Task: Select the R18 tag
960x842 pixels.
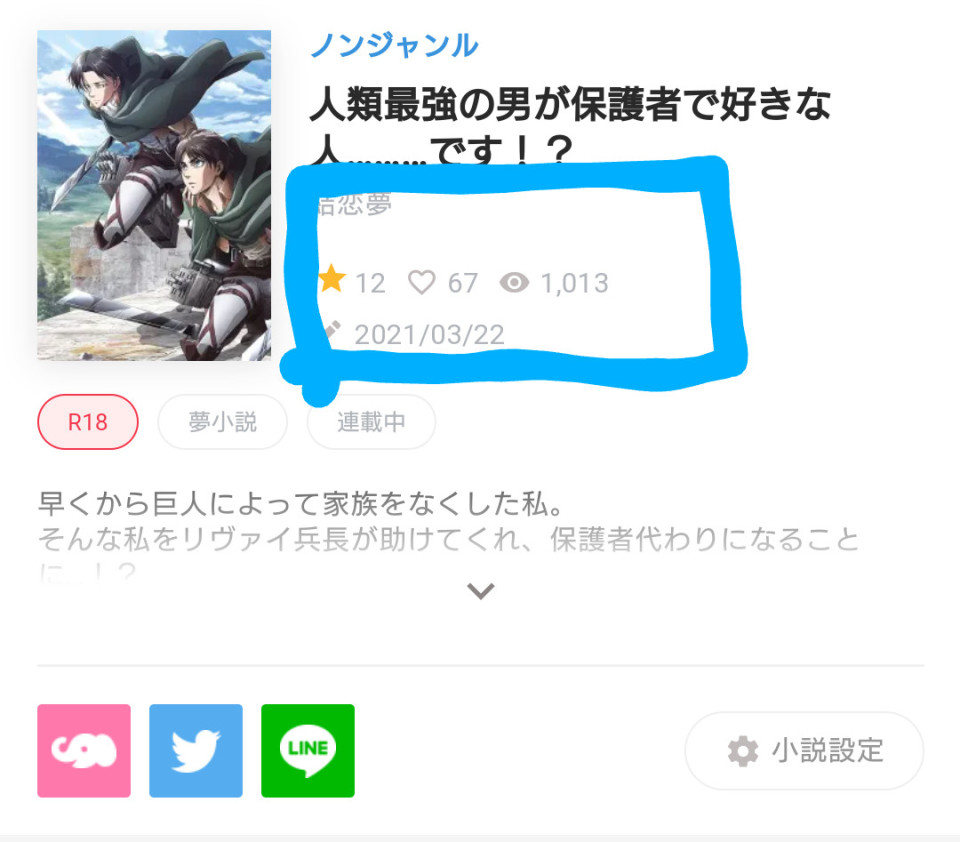Action: click(88, 422)
